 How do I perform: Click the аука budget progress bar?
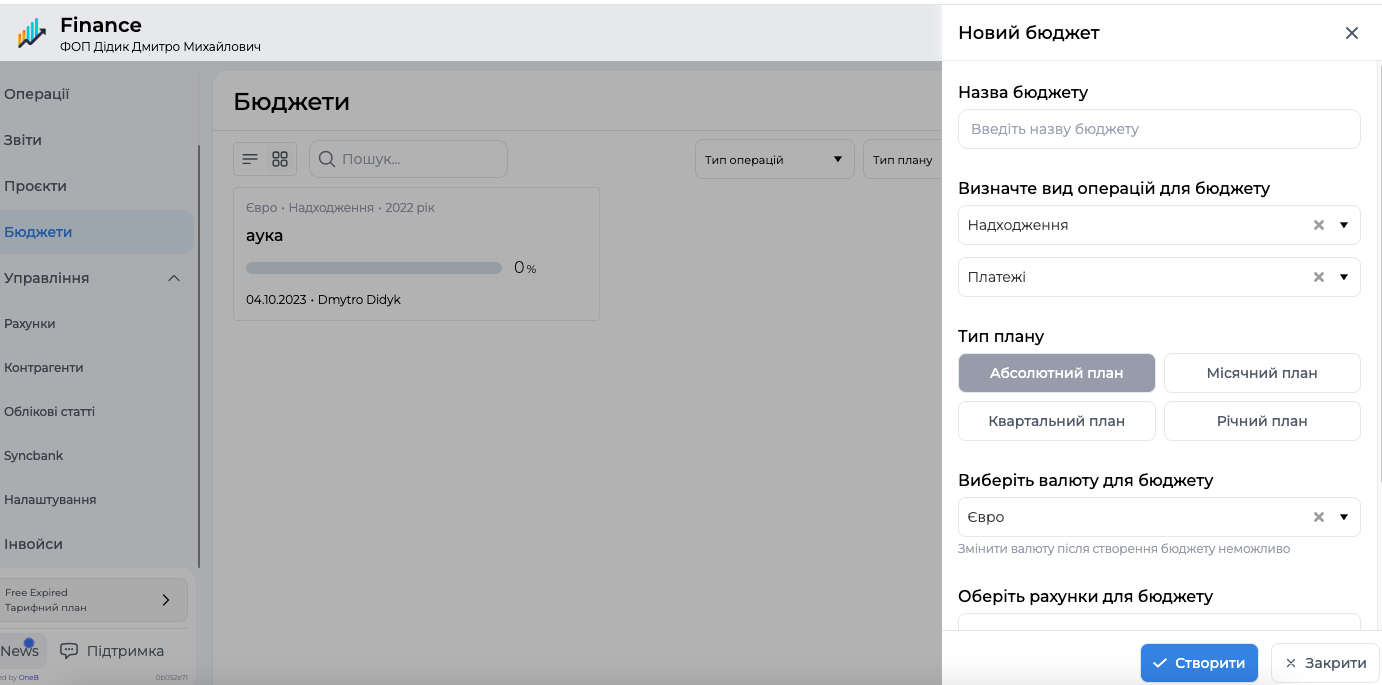point(374,268)
